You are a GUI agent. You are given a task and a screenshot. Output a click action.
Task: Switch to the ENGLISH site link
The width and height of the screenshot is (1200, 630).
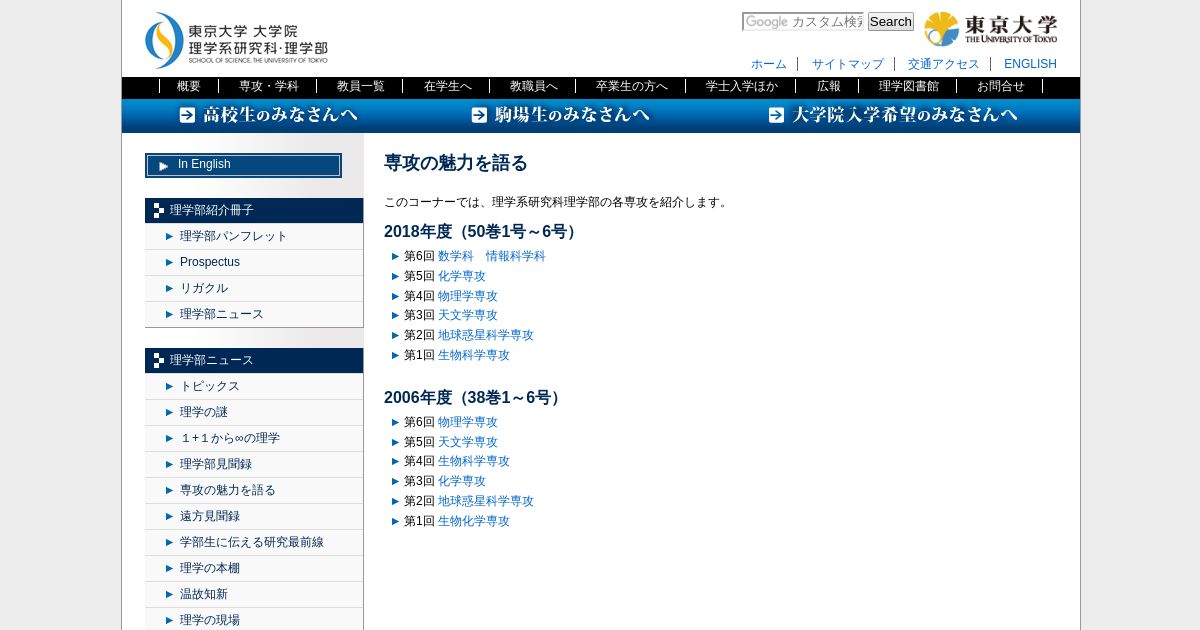pos(1030,64)
